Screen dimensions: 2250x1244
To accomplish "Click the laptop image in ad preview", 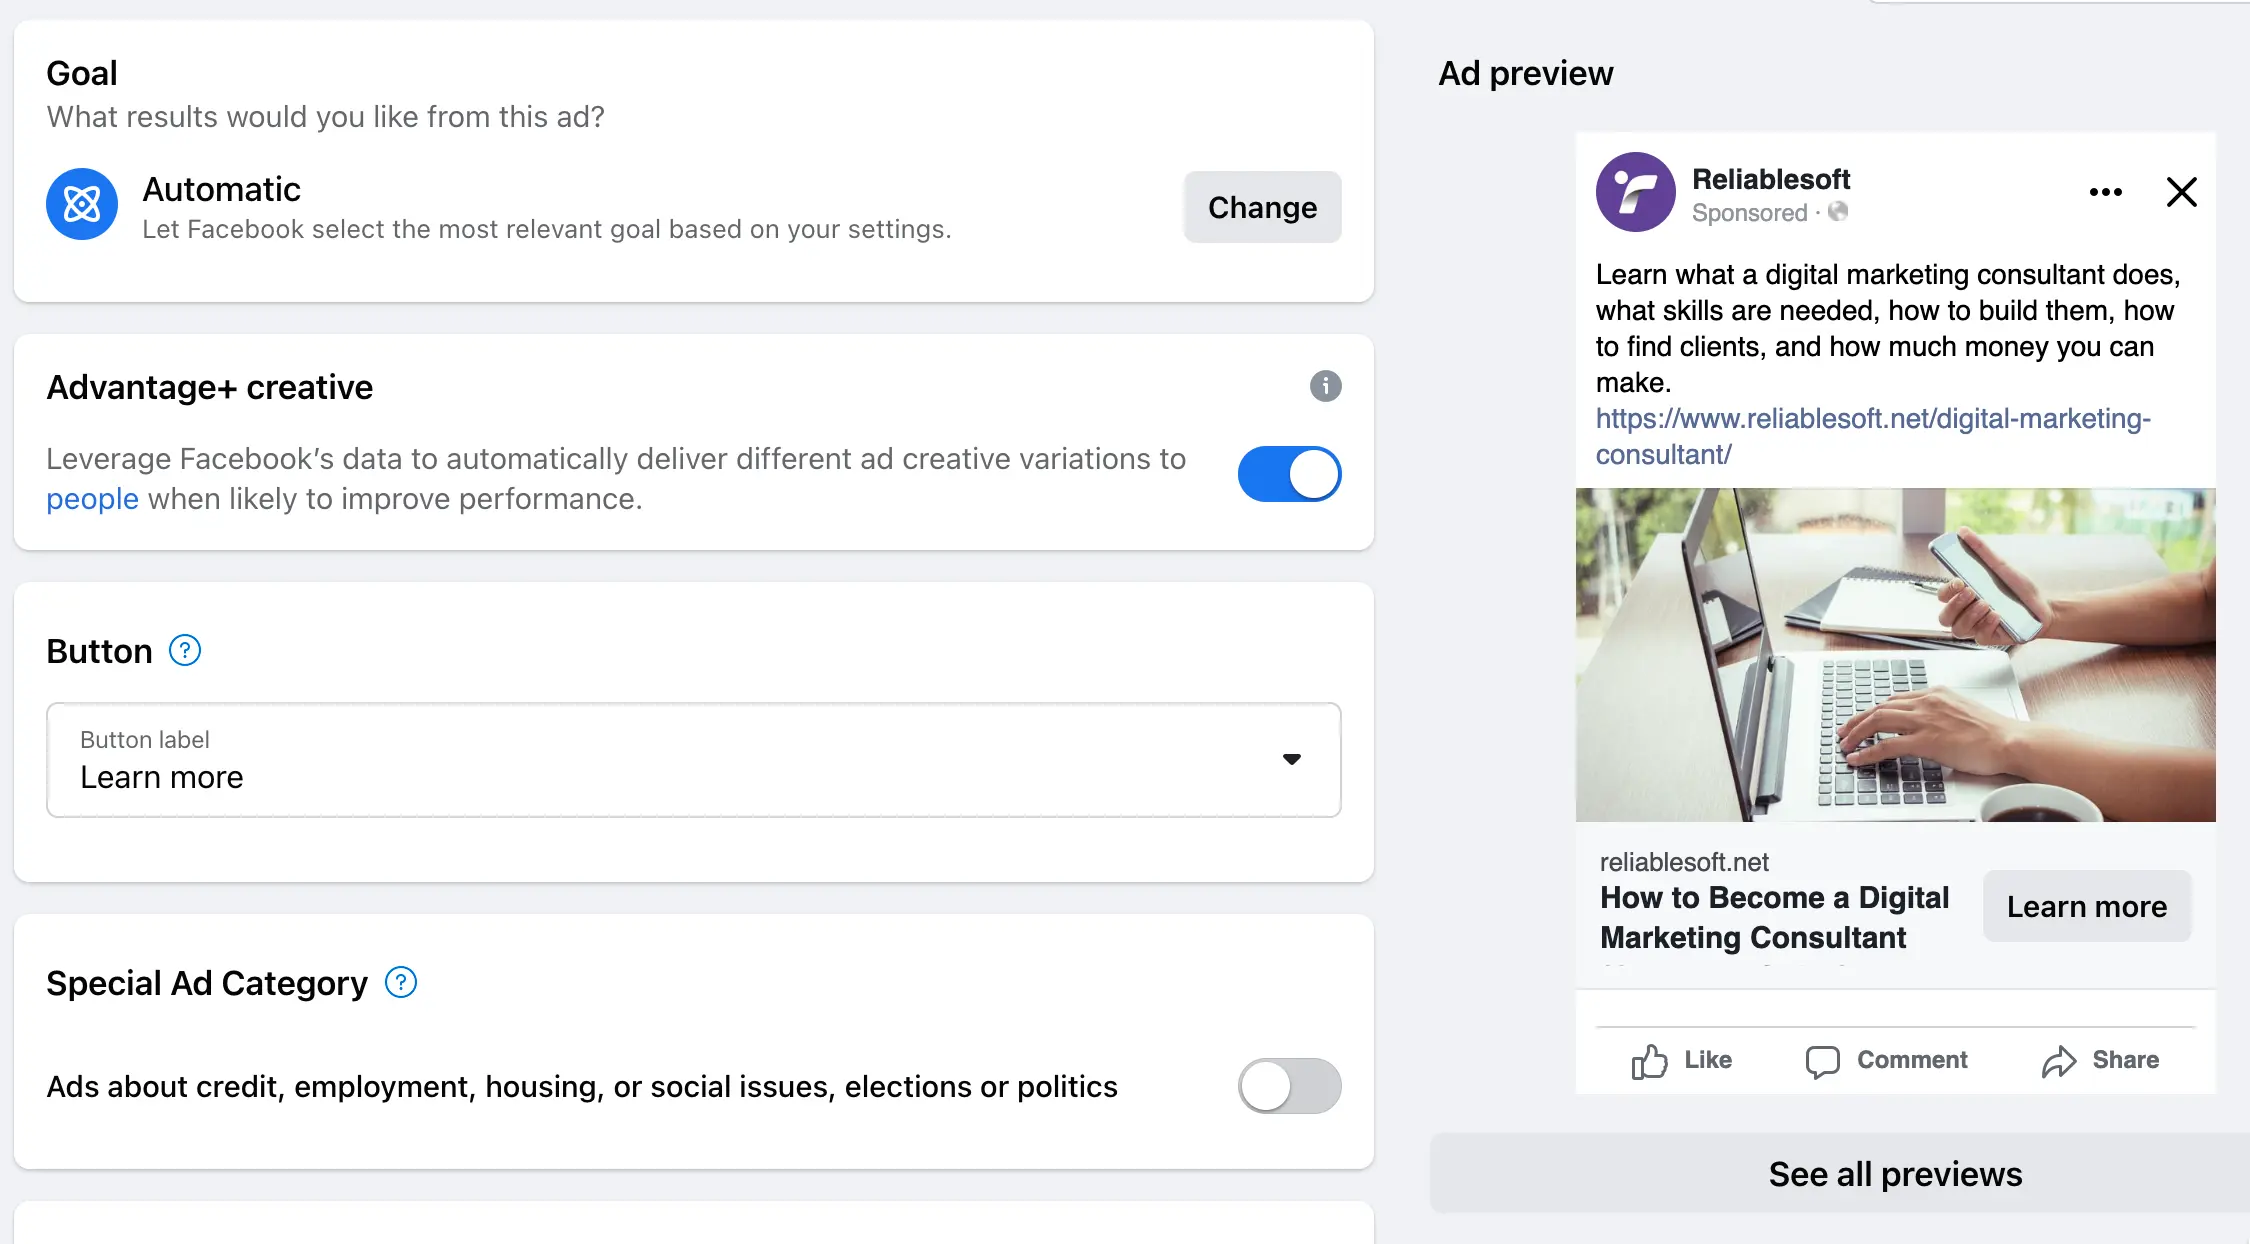I will coord(1895,655).
